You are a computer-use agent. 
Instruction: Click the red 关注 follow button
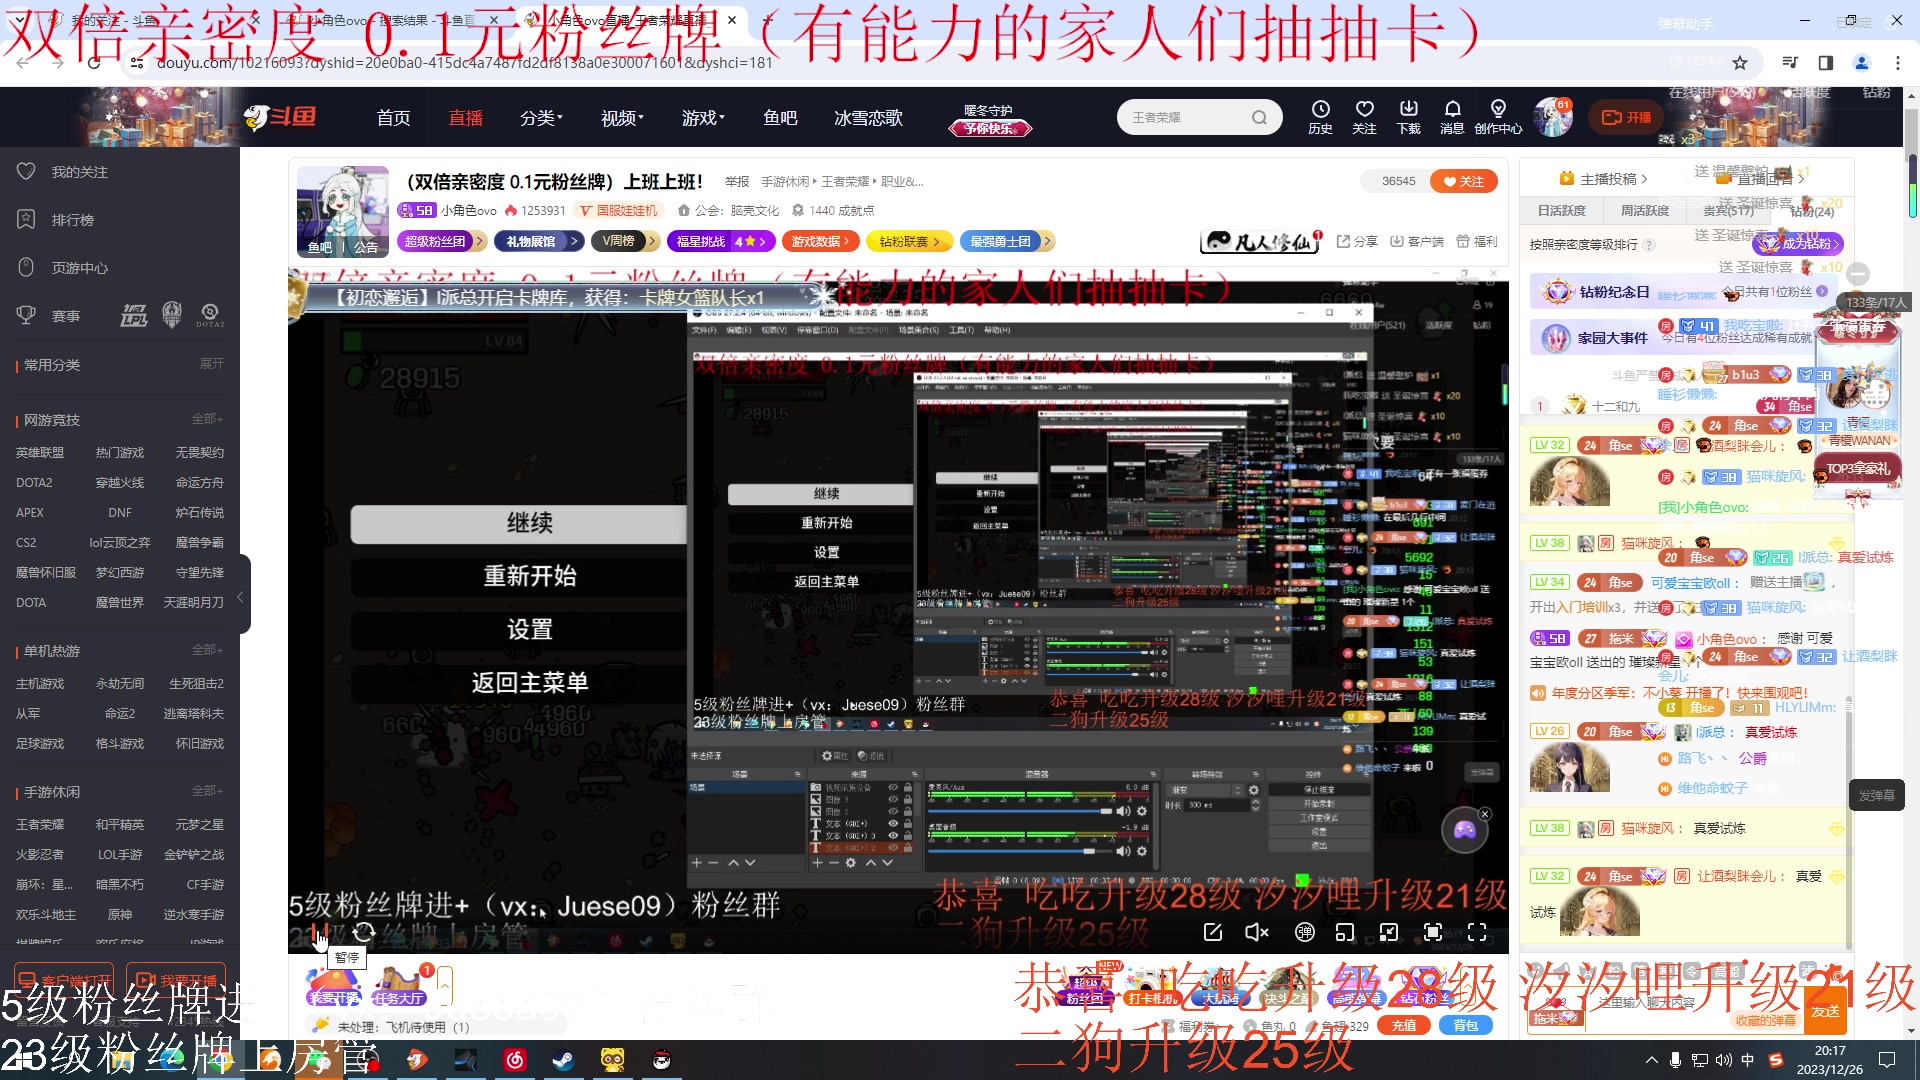tap(1464, 181)
